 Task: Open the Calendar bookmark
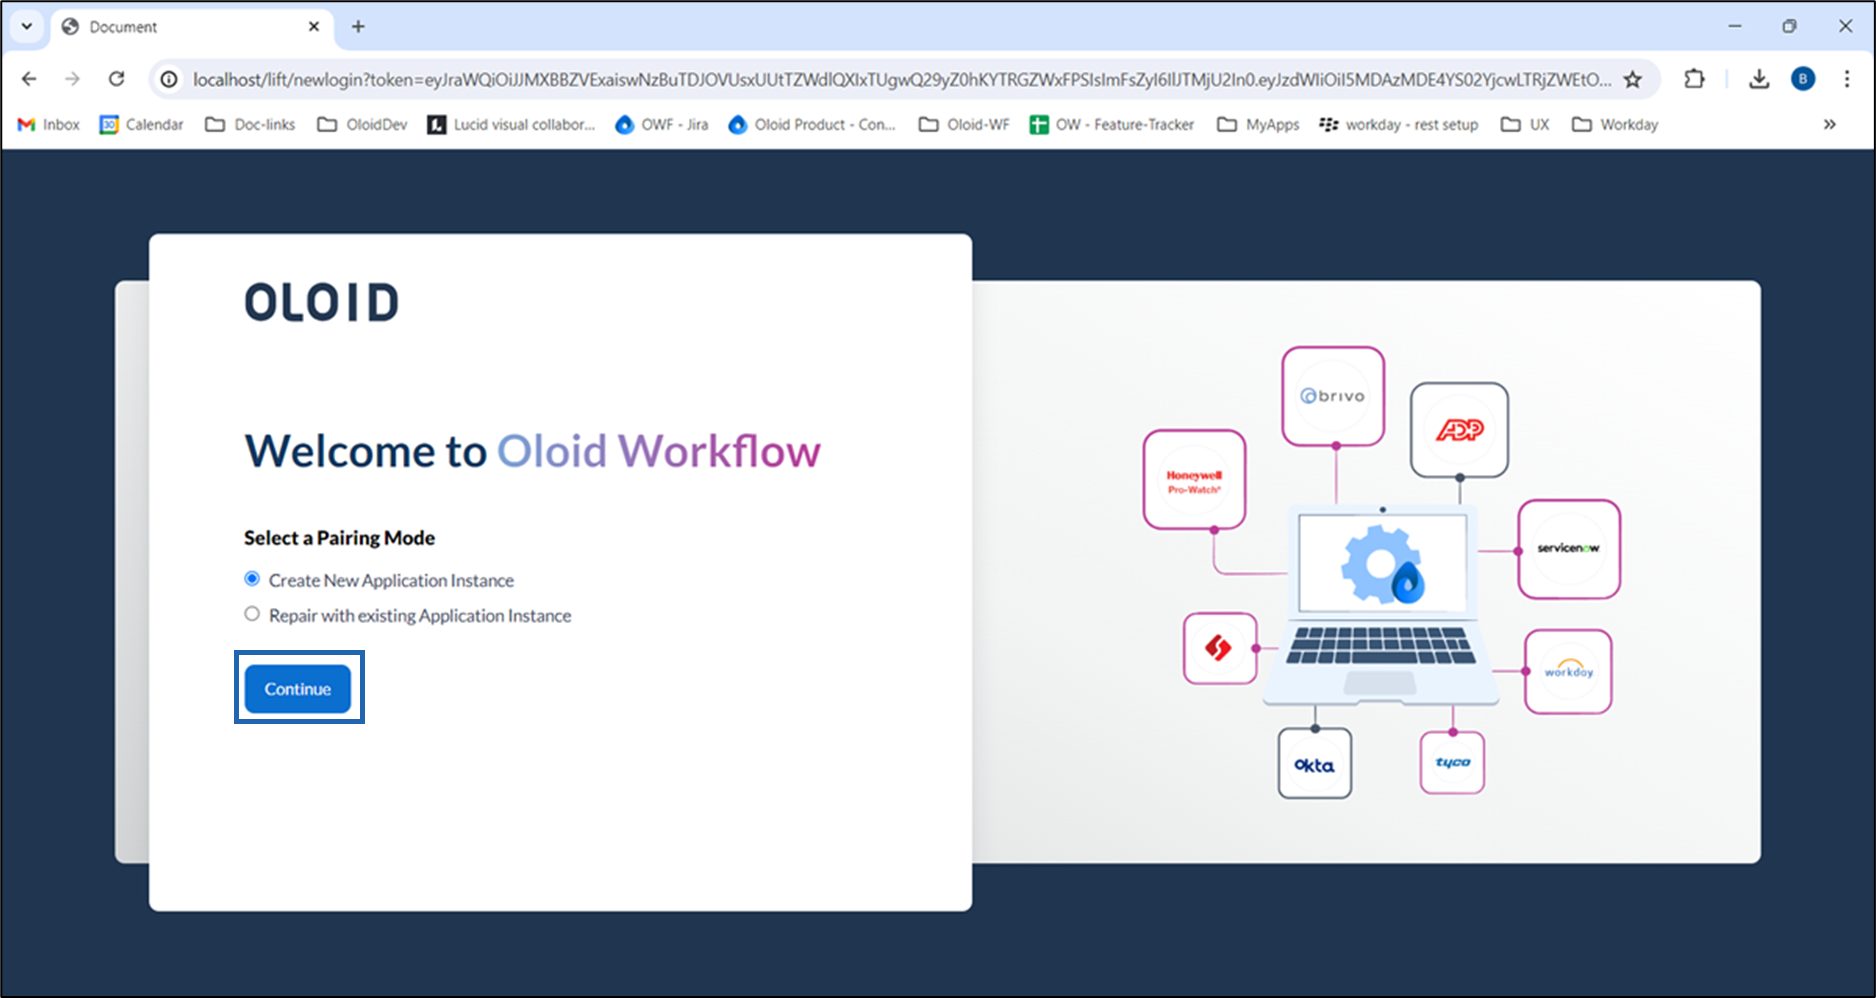coord(141,124)
